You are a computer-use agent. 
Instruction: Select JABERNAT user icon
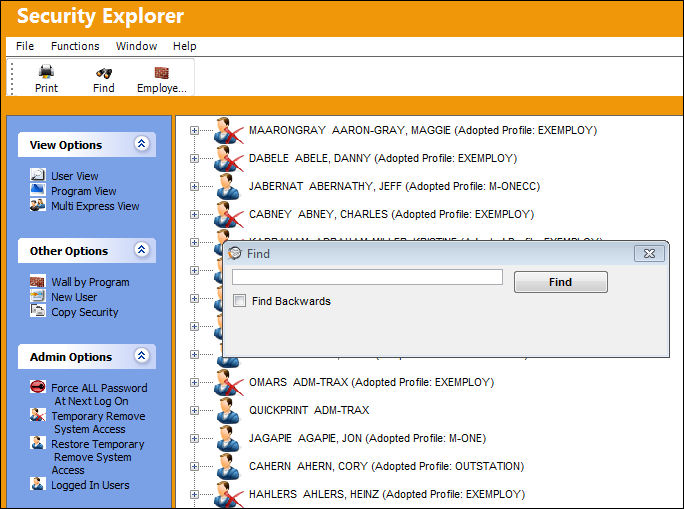[x=228, y=186]
